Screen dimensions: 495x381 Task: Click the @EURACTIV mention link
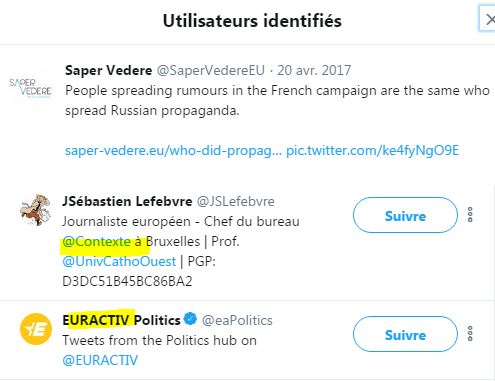coord(100,360)
